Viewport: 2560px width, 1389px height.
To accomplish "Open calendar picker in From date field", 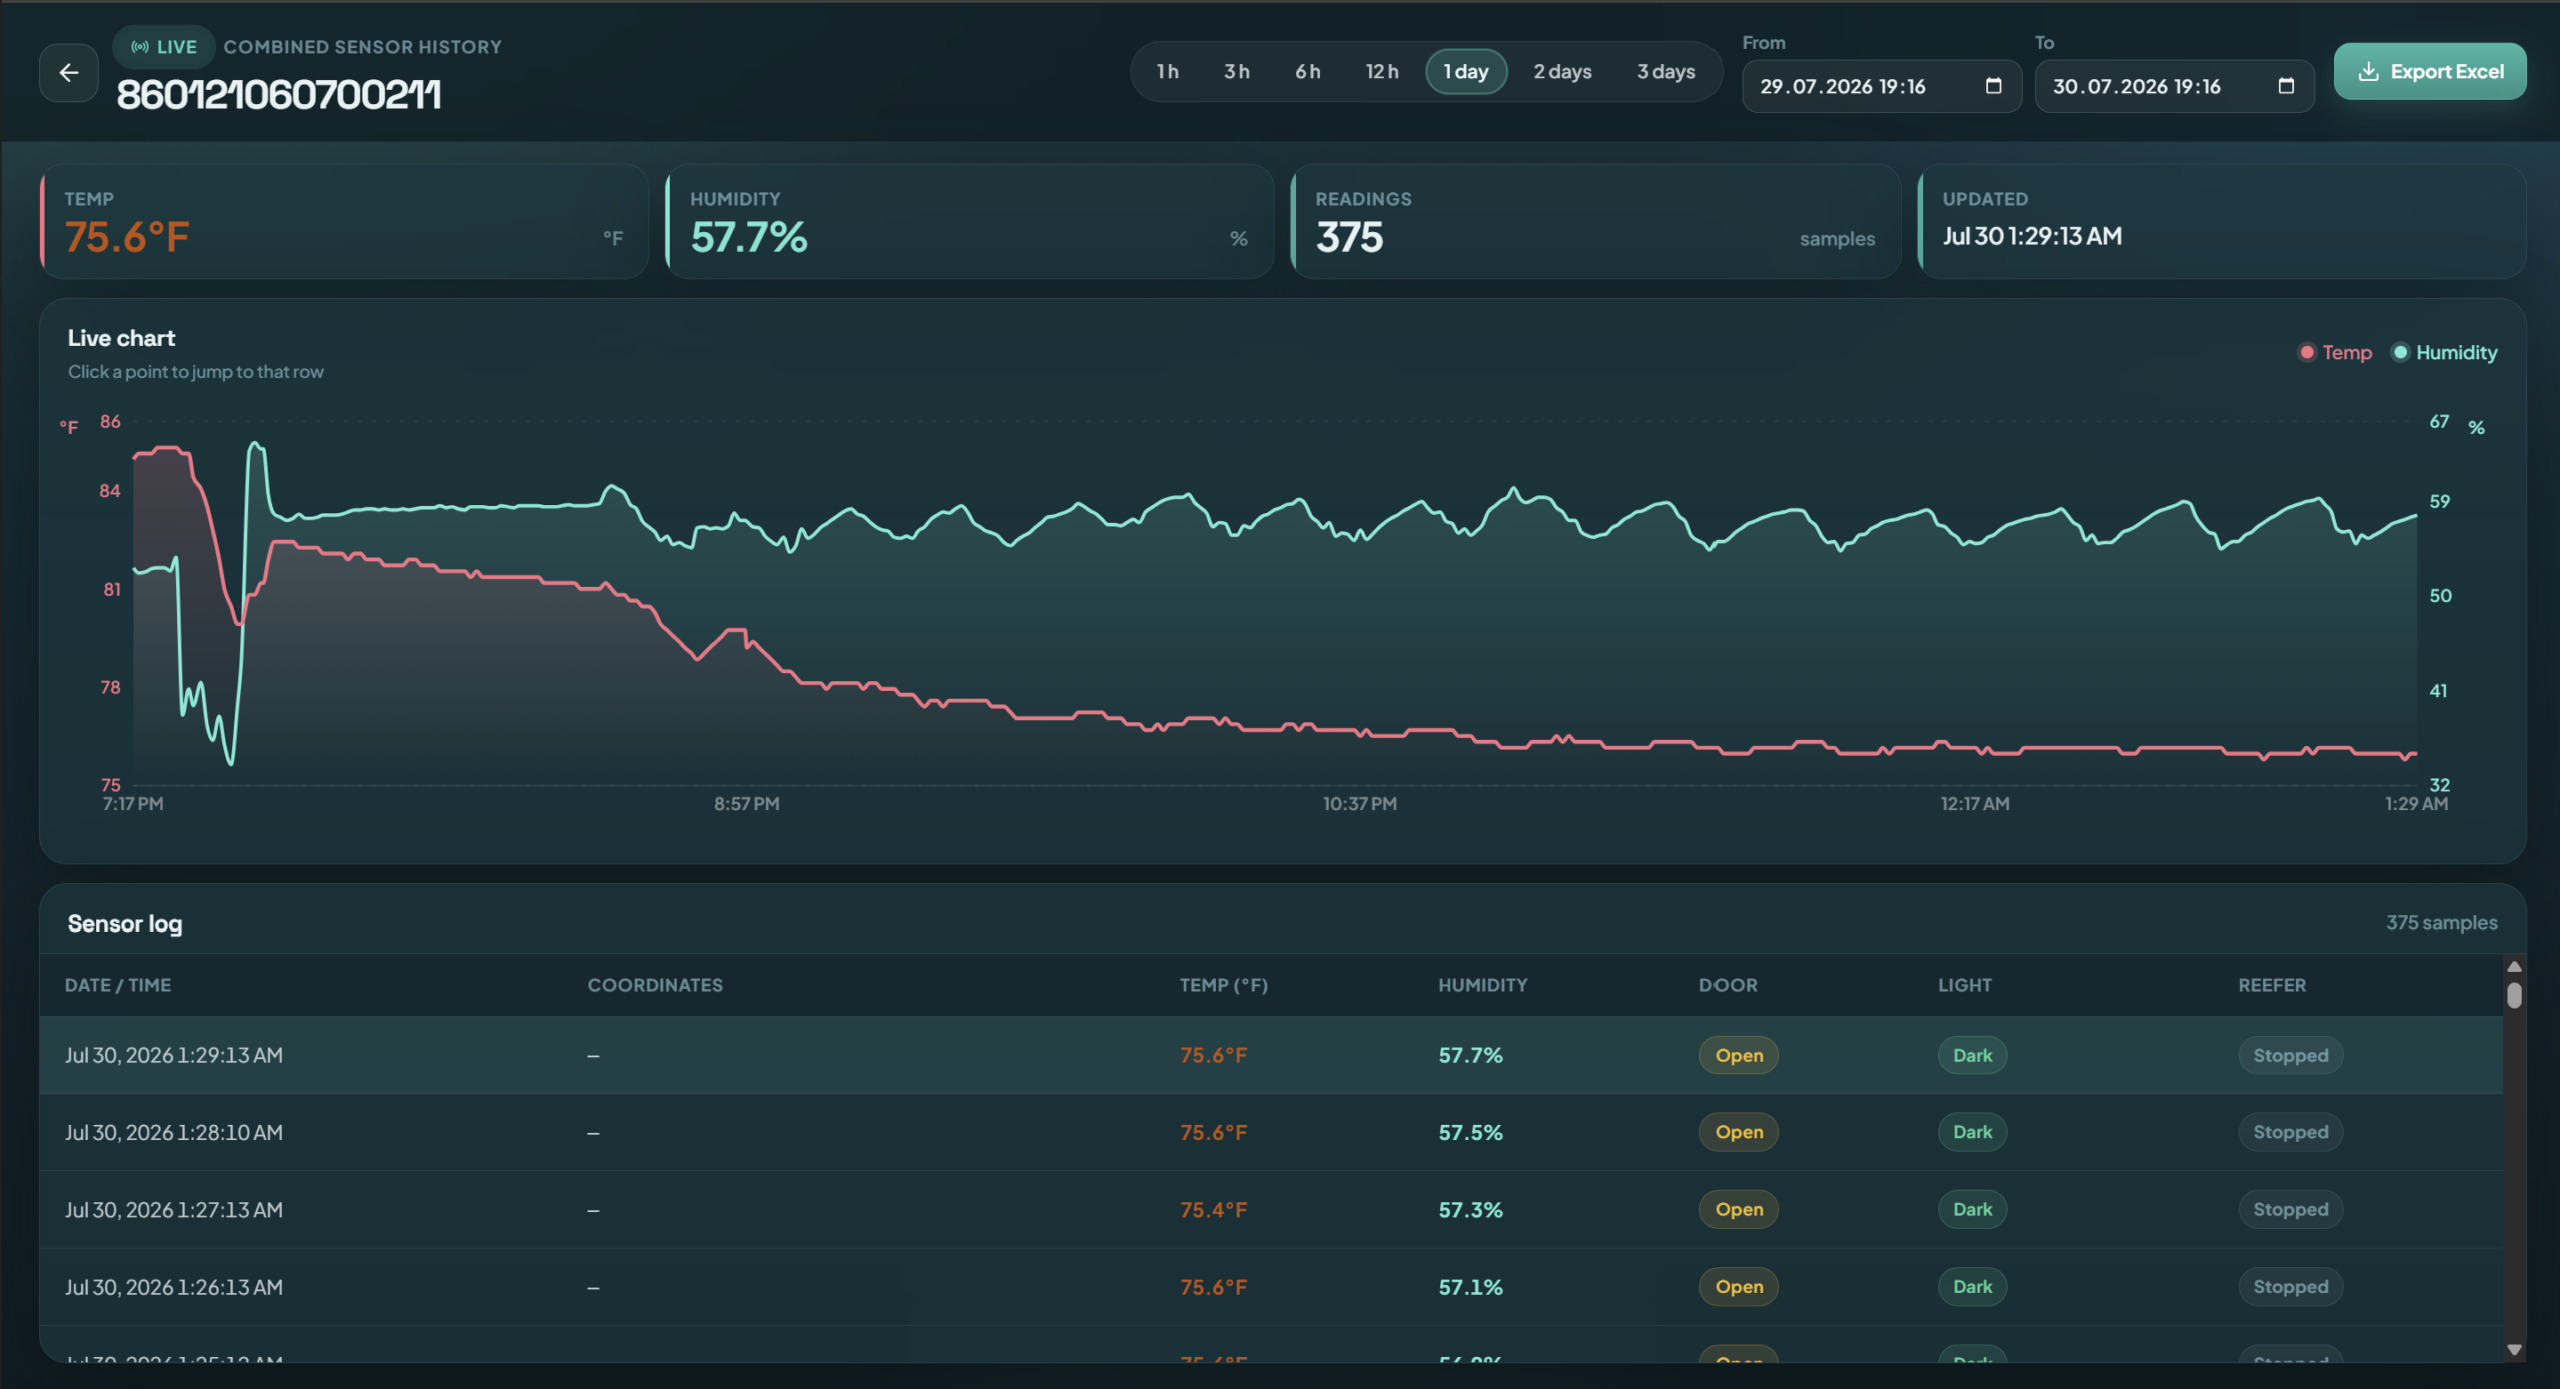I will tap(1993, 86).
